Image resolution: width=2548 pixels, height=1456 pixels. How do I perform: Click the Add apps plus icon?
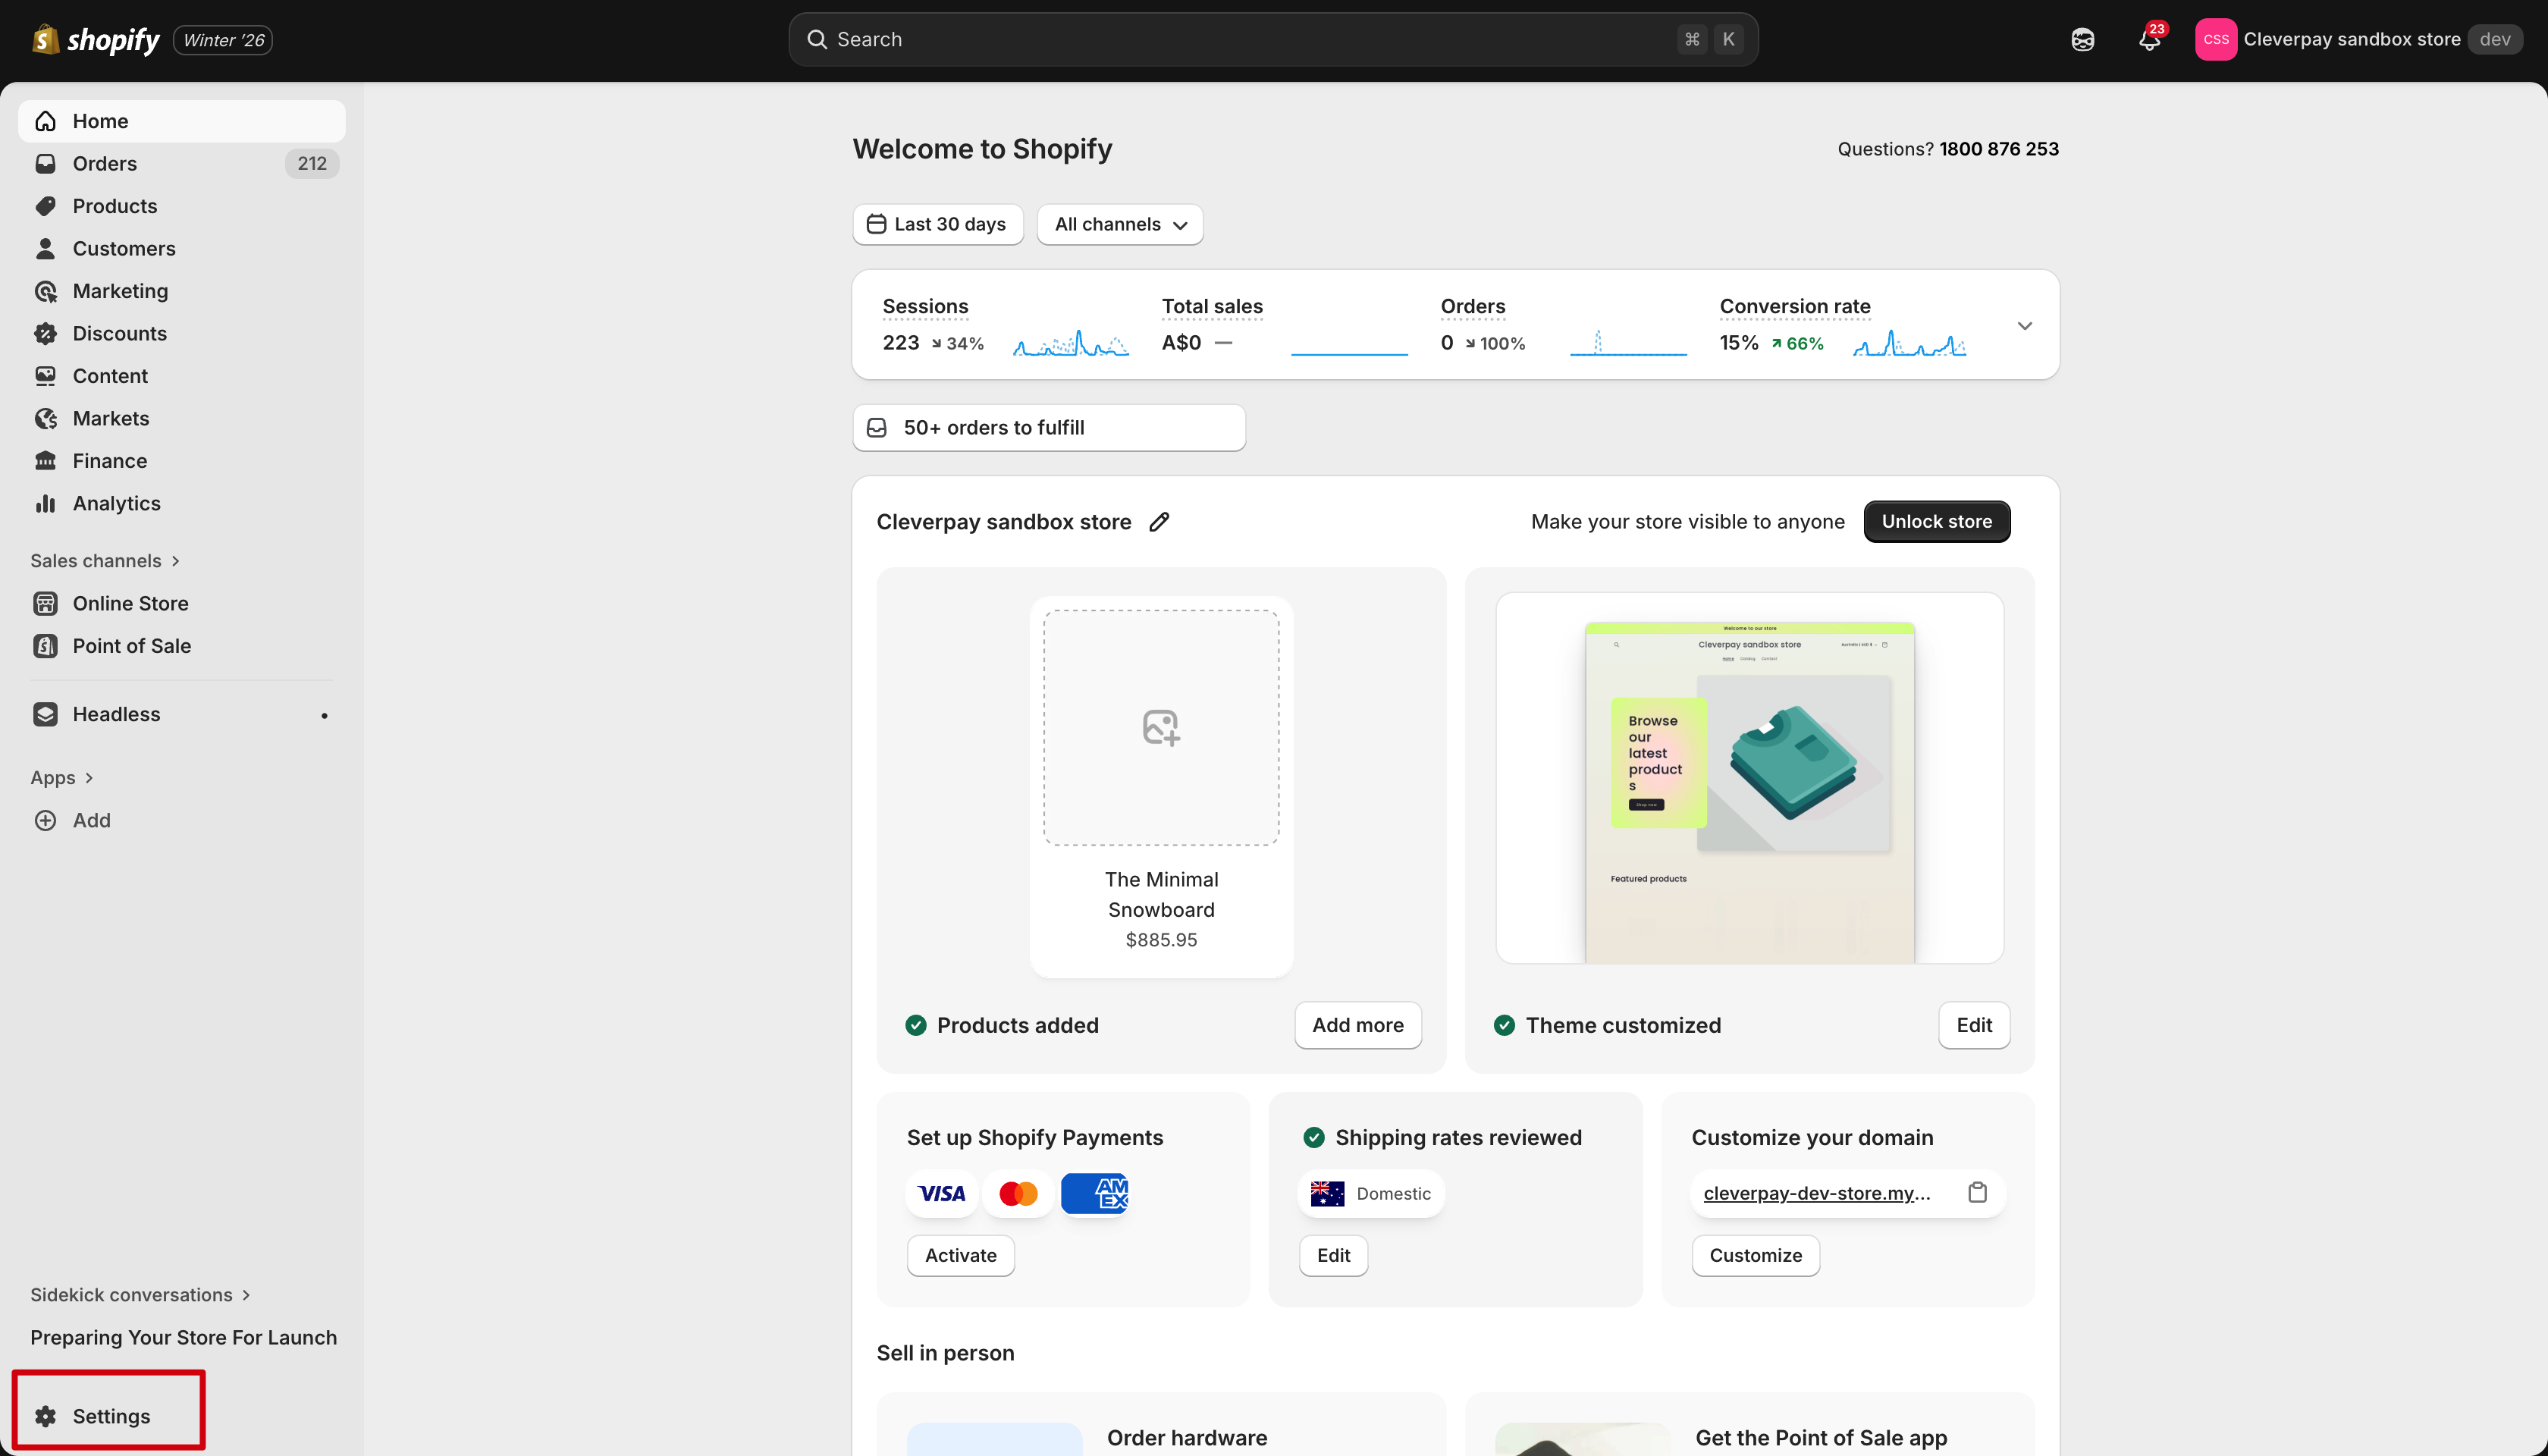(46, 820)
